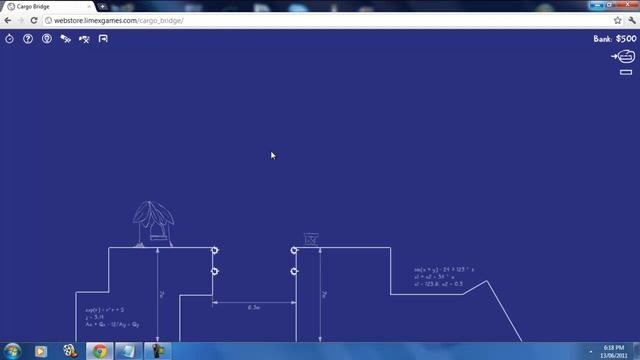Image resolution: width=640 pixels, height=360 pixels.
Task: Show hidden system tray icons arrow
Action: point(591,351)
